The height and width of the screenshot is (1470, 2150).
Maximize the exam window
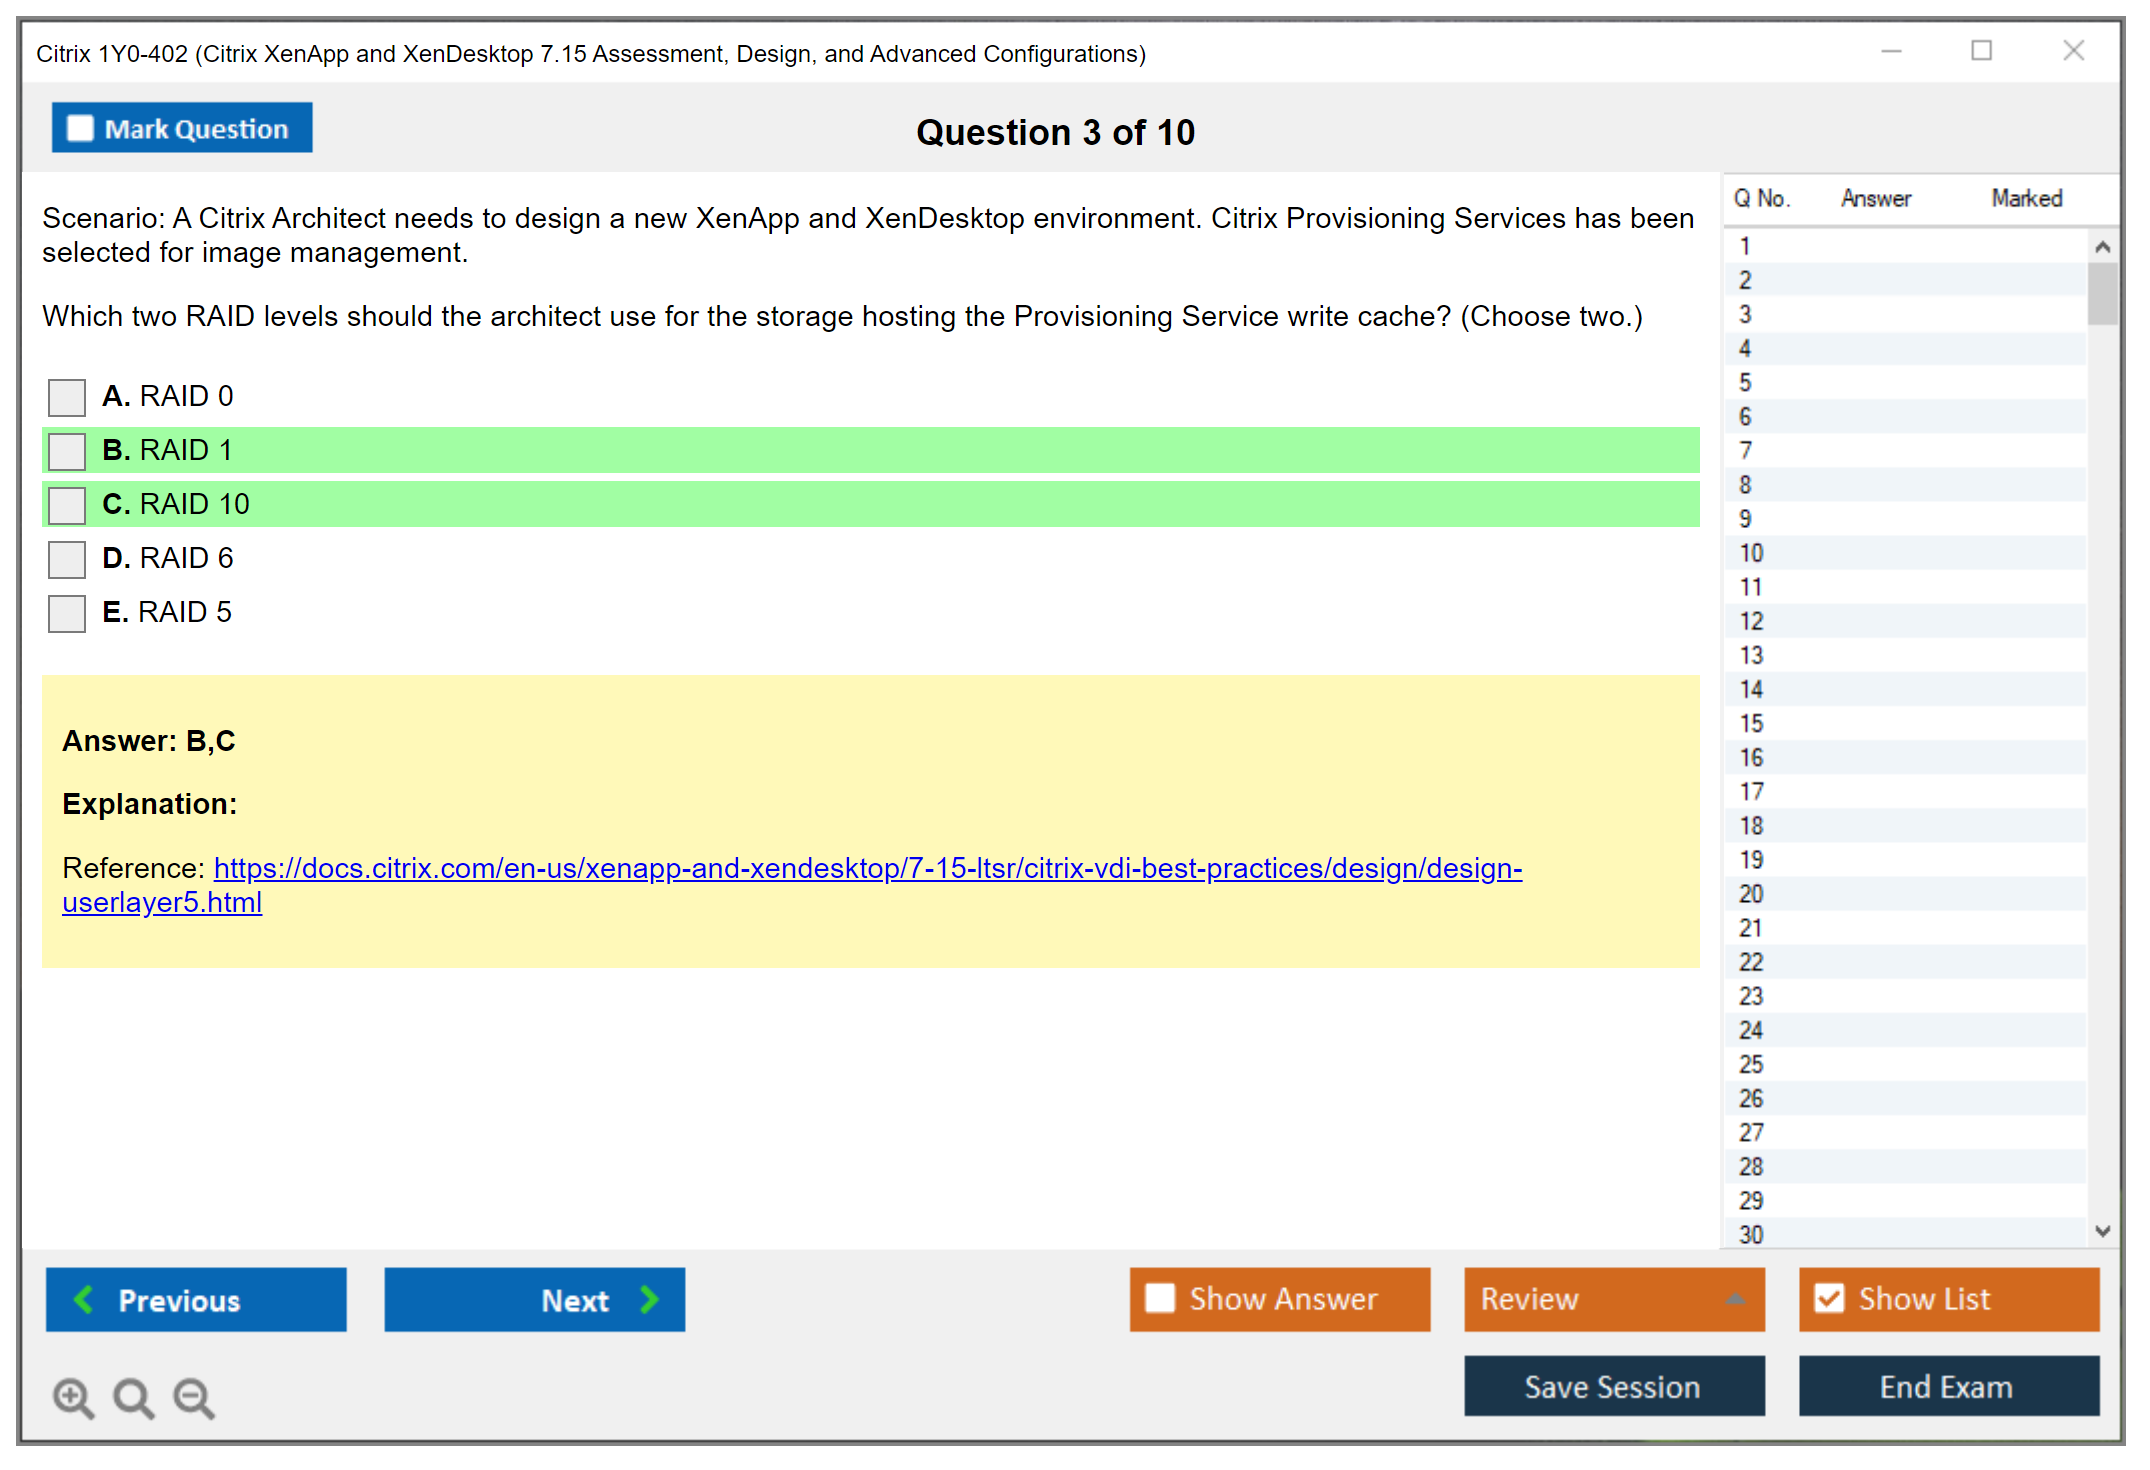pos(1981,51)
